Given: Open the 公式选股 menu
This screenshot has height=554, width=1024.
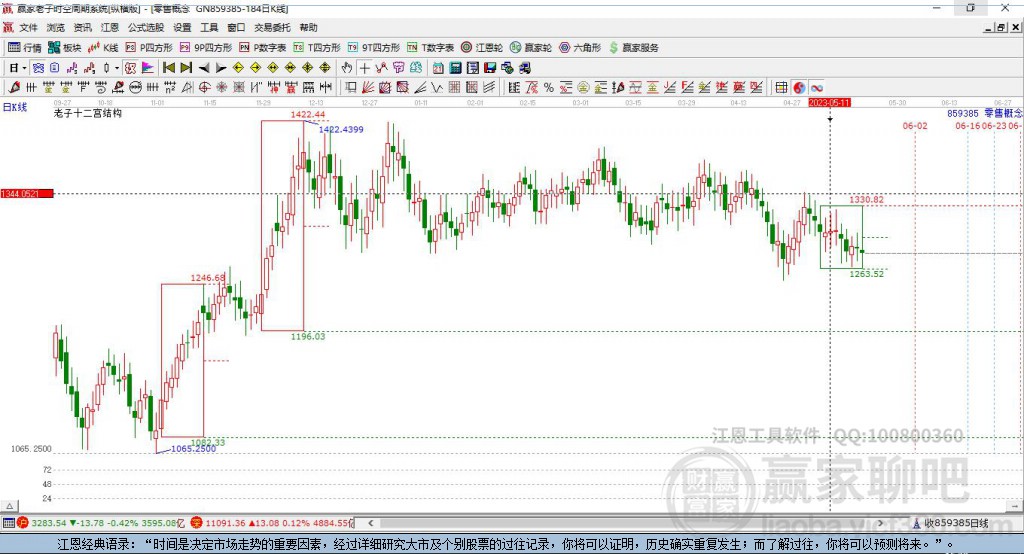Looking at the screenshot, I should click(x=146, y=27).
